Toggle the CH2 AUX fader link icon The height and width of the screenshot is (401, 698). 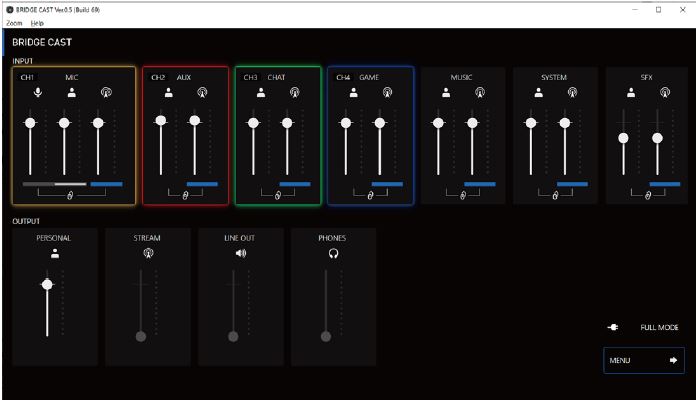(186, 195)
